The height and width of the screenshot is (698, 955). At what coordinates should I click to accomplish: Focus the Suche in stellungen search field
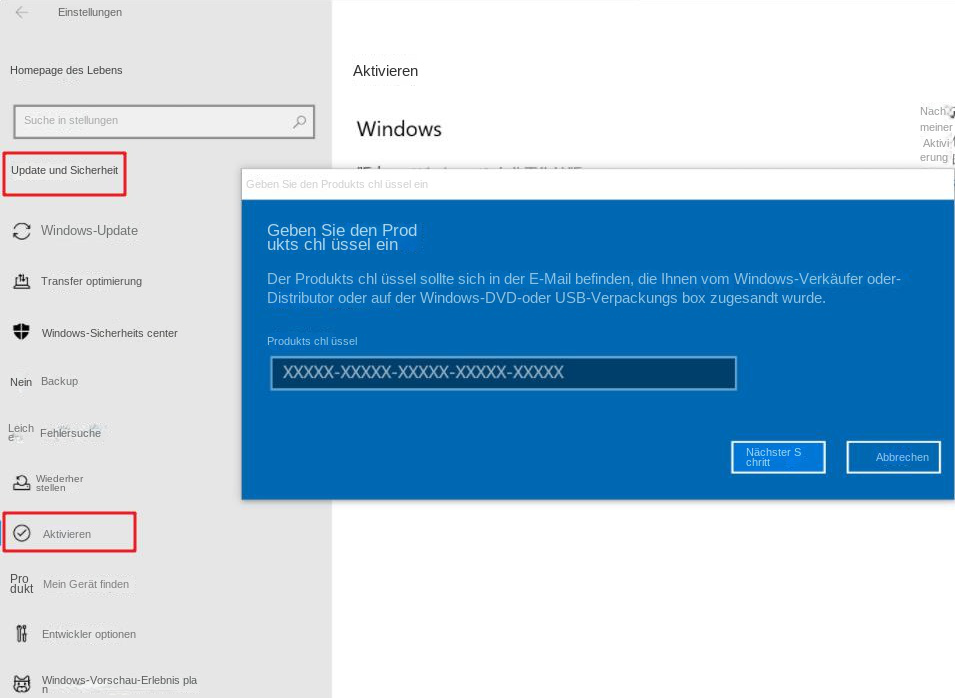click(x=164, y=121)
